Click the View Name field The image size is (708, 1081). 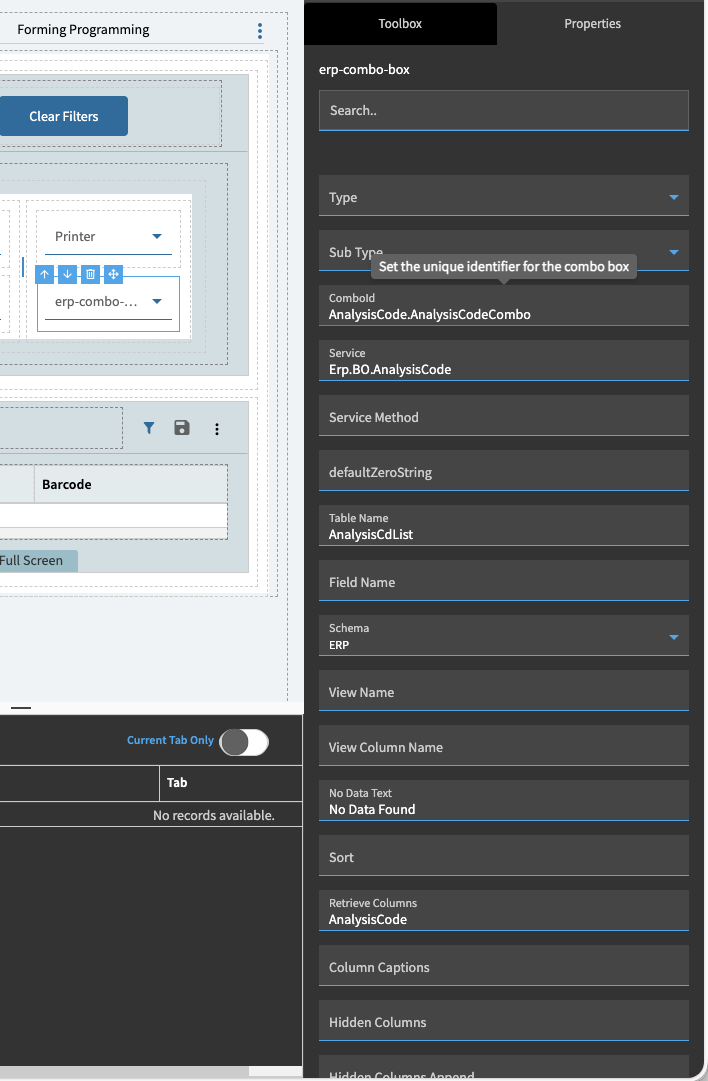[x=504, y=691]
